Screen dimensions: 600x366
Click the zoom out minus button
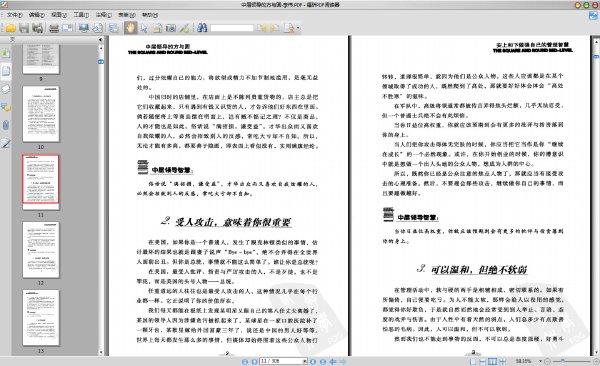point(548,361)
